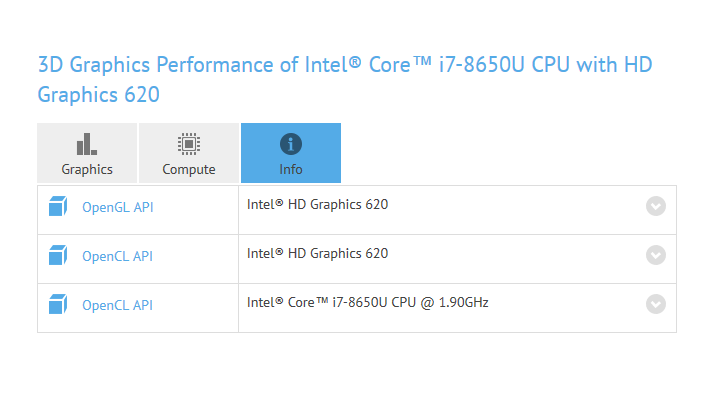Click the Graphics 620 part of the heading
Screen dimensions: 720x405
tap(98, 95)
